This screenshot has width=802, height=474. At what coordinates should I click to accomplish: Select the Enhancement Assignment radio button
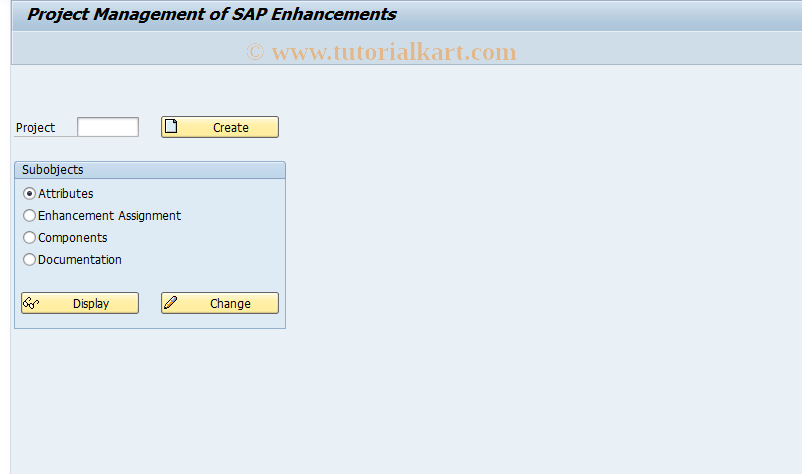tap(29, 216)
